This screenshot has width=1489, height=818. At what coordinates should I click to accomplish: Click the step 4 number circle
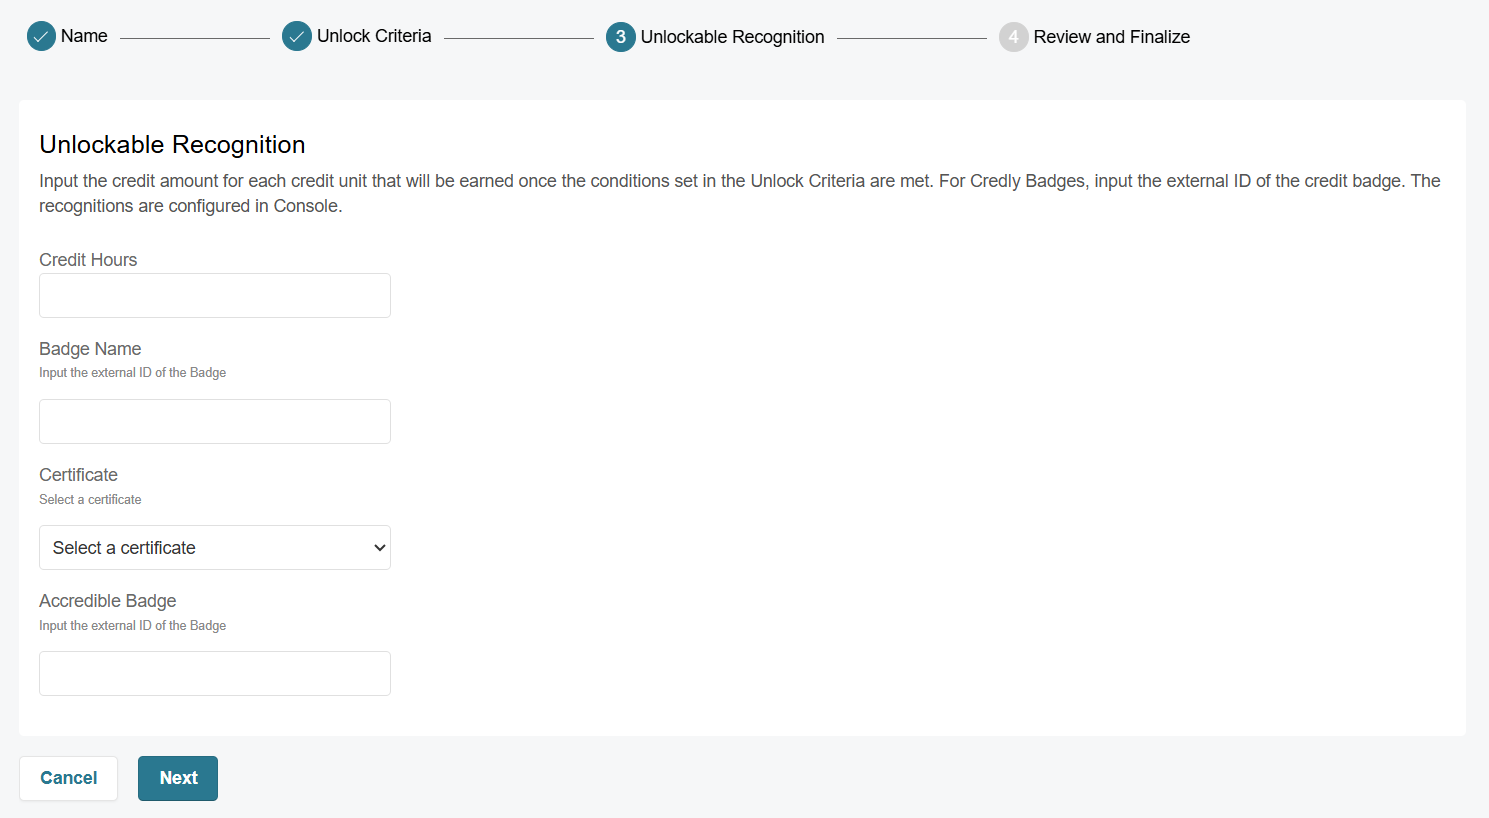[x=1013, y=37]
